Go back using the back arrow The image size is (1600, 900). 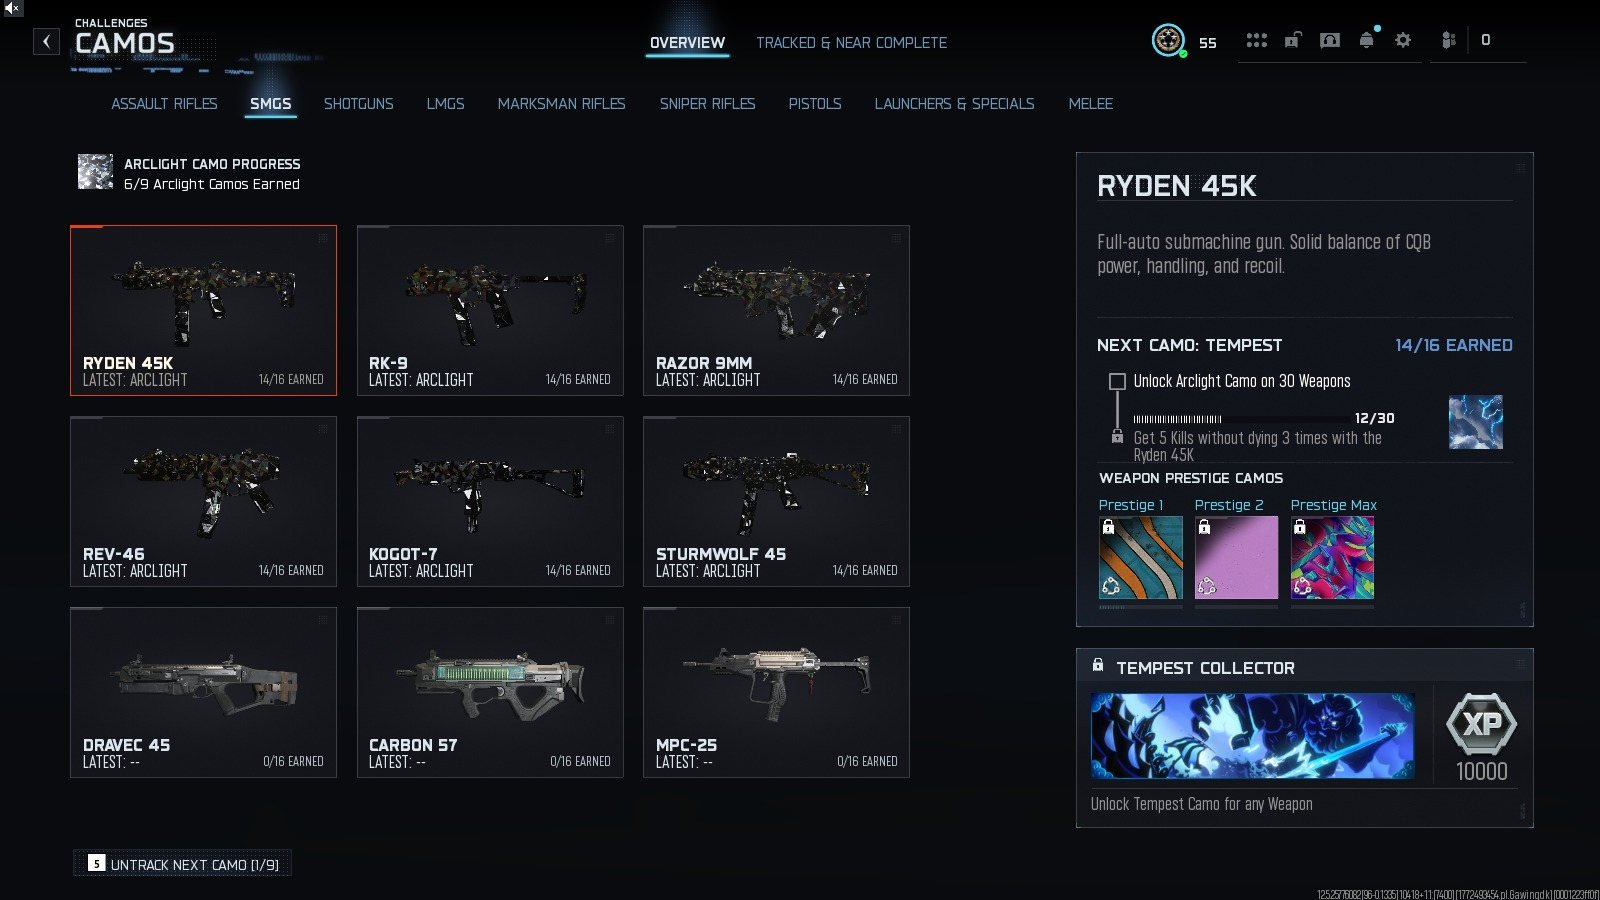click(46, 41)
